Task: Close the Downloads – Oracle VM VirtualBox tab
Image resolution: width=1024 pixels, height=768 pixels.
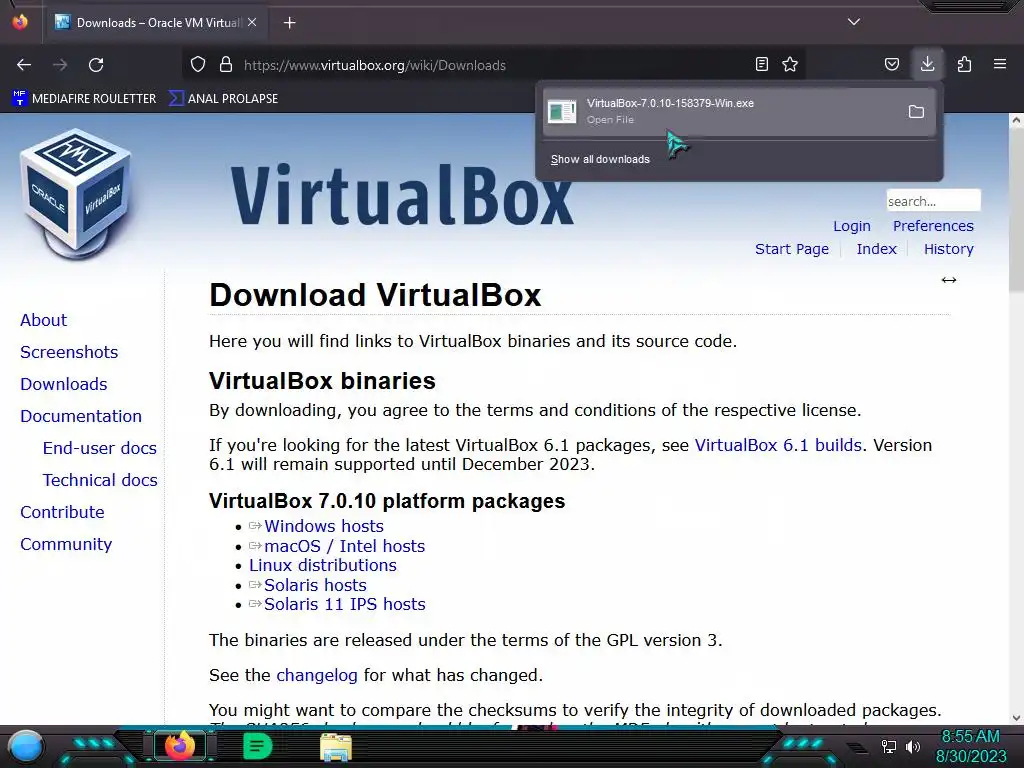Action: (x=252, y=22)
